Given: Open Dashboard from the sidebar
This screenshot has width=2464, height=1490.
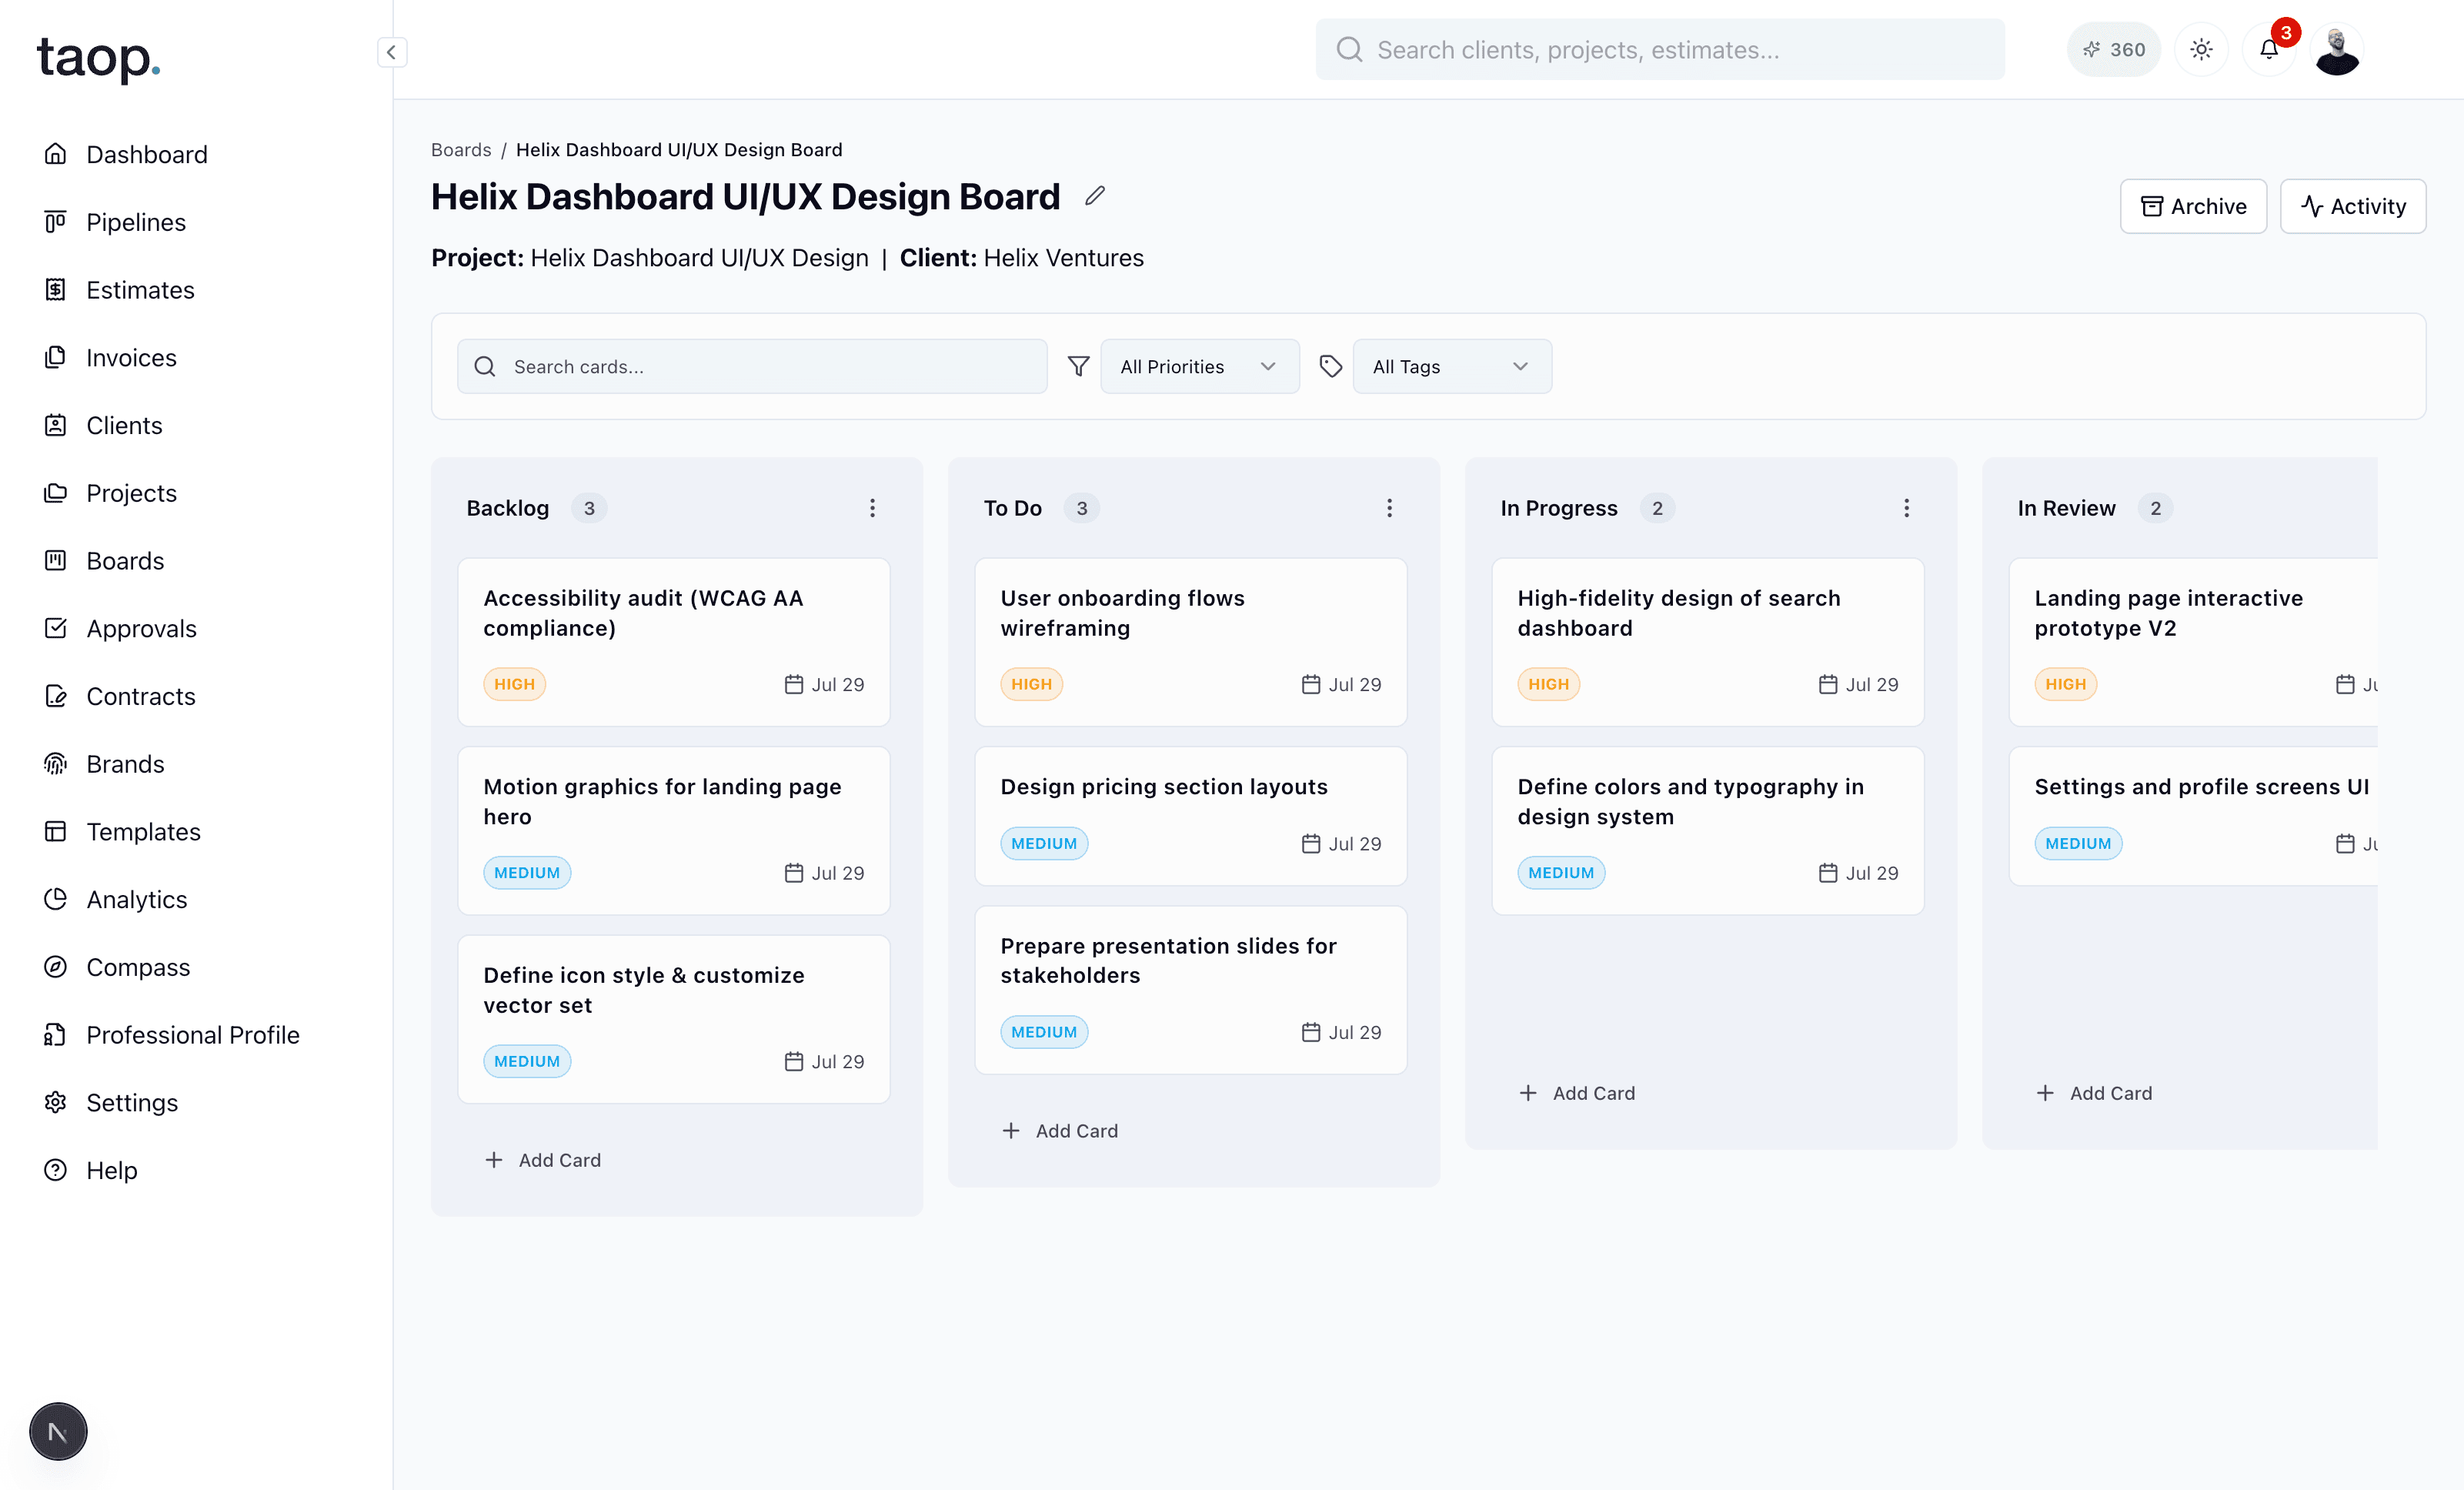Looking at the screenshot, I should pyautogui.click(x=146, y=154).
